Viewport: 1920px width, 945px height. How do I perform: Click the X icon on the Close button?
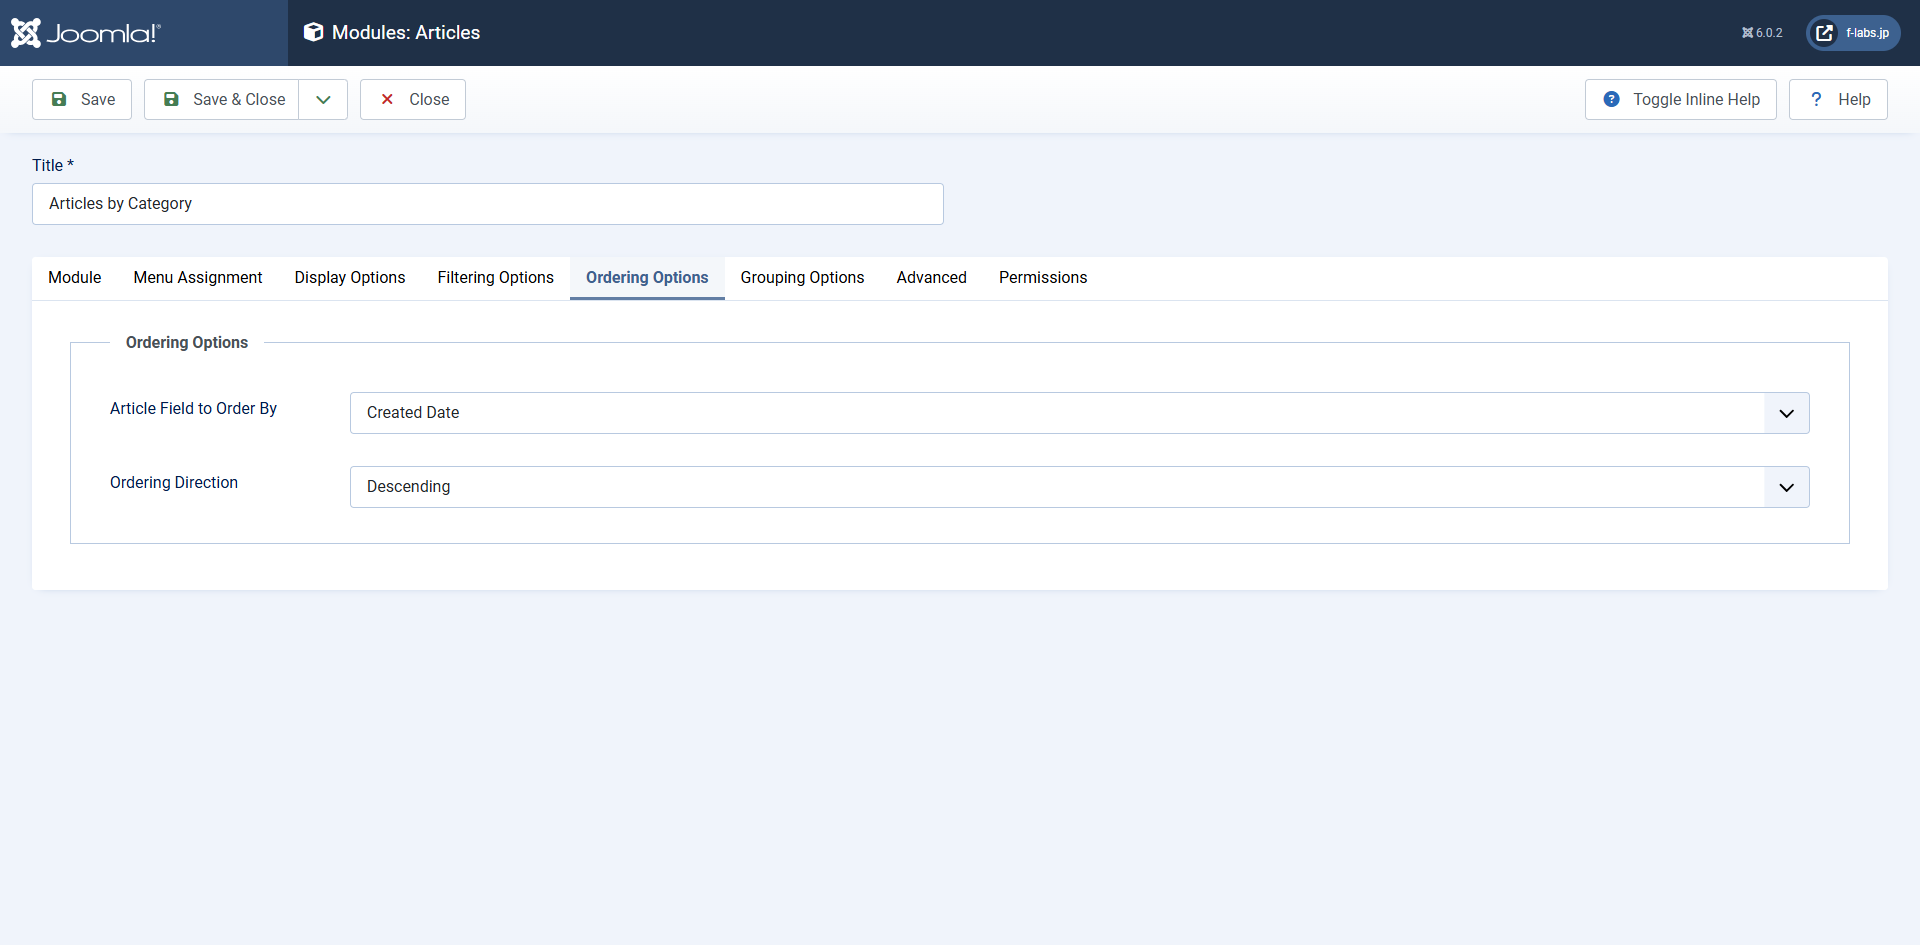pos(387,99)
